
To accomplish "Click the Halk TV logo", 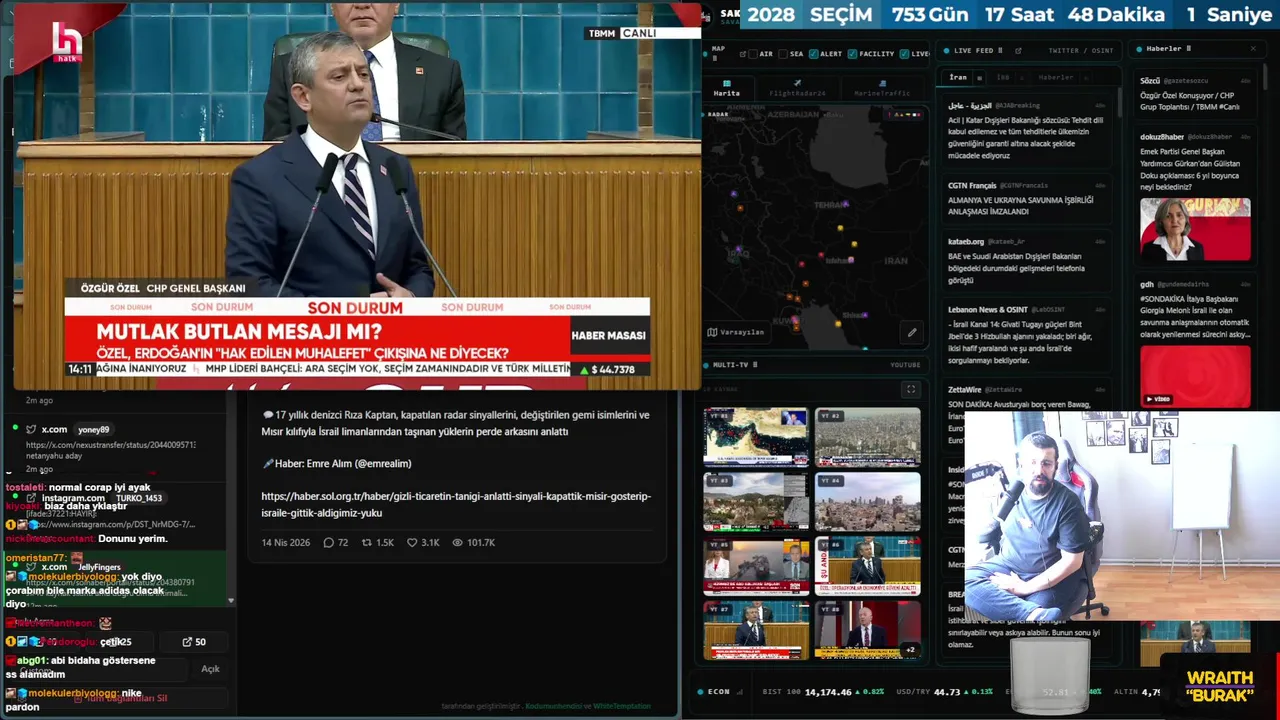I will point(67,42).
